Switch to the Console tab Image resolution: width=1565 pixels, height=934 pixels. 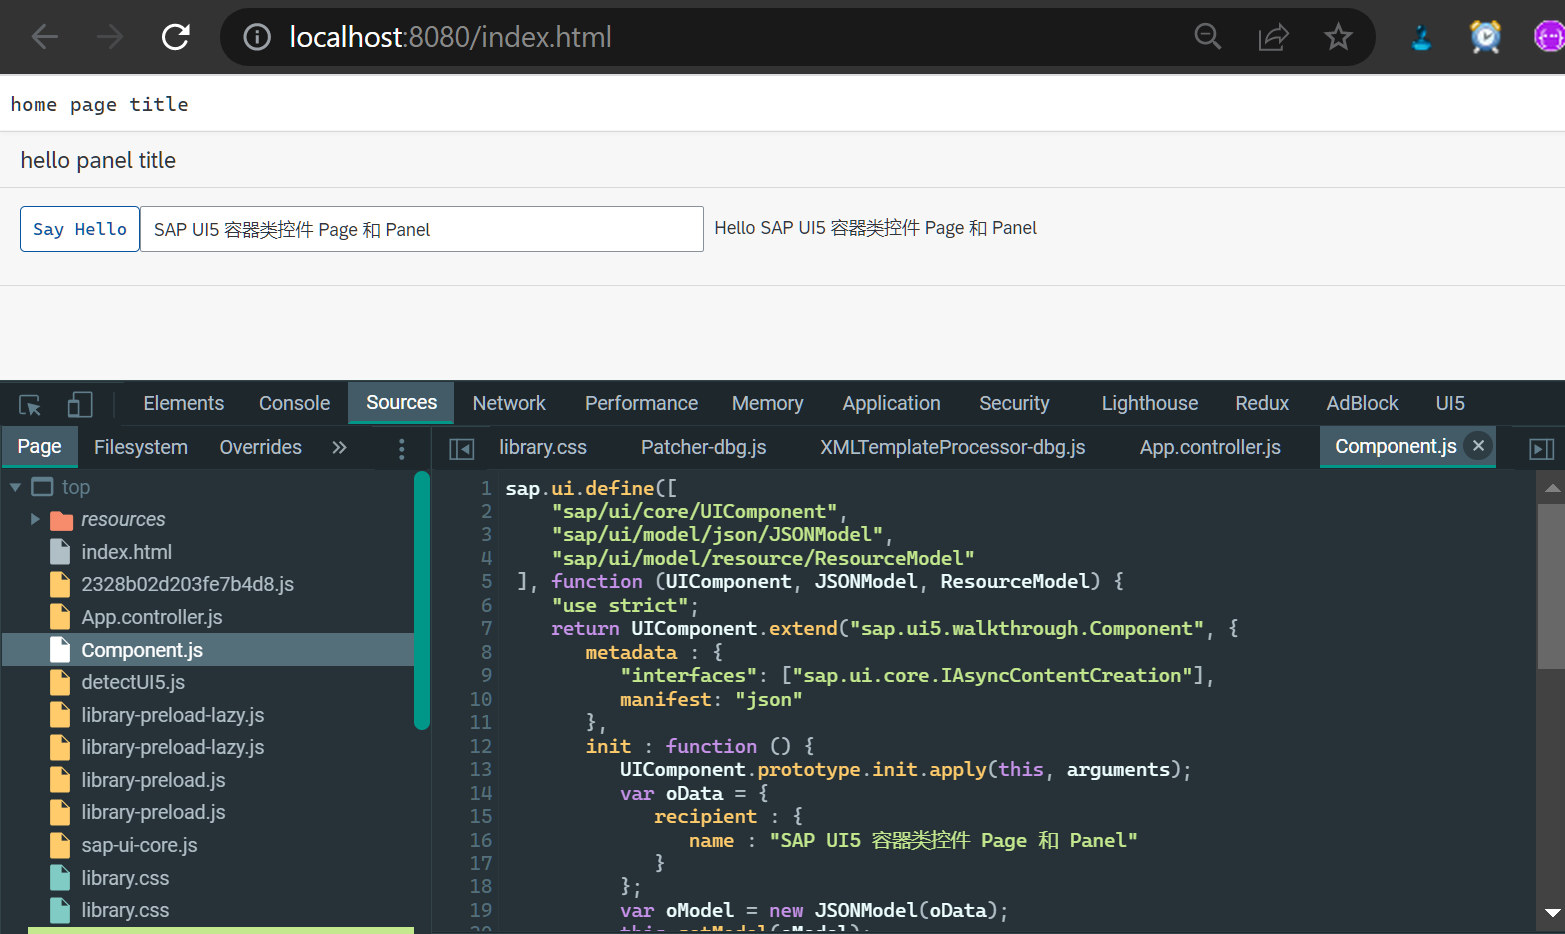(x=294, y=403)
